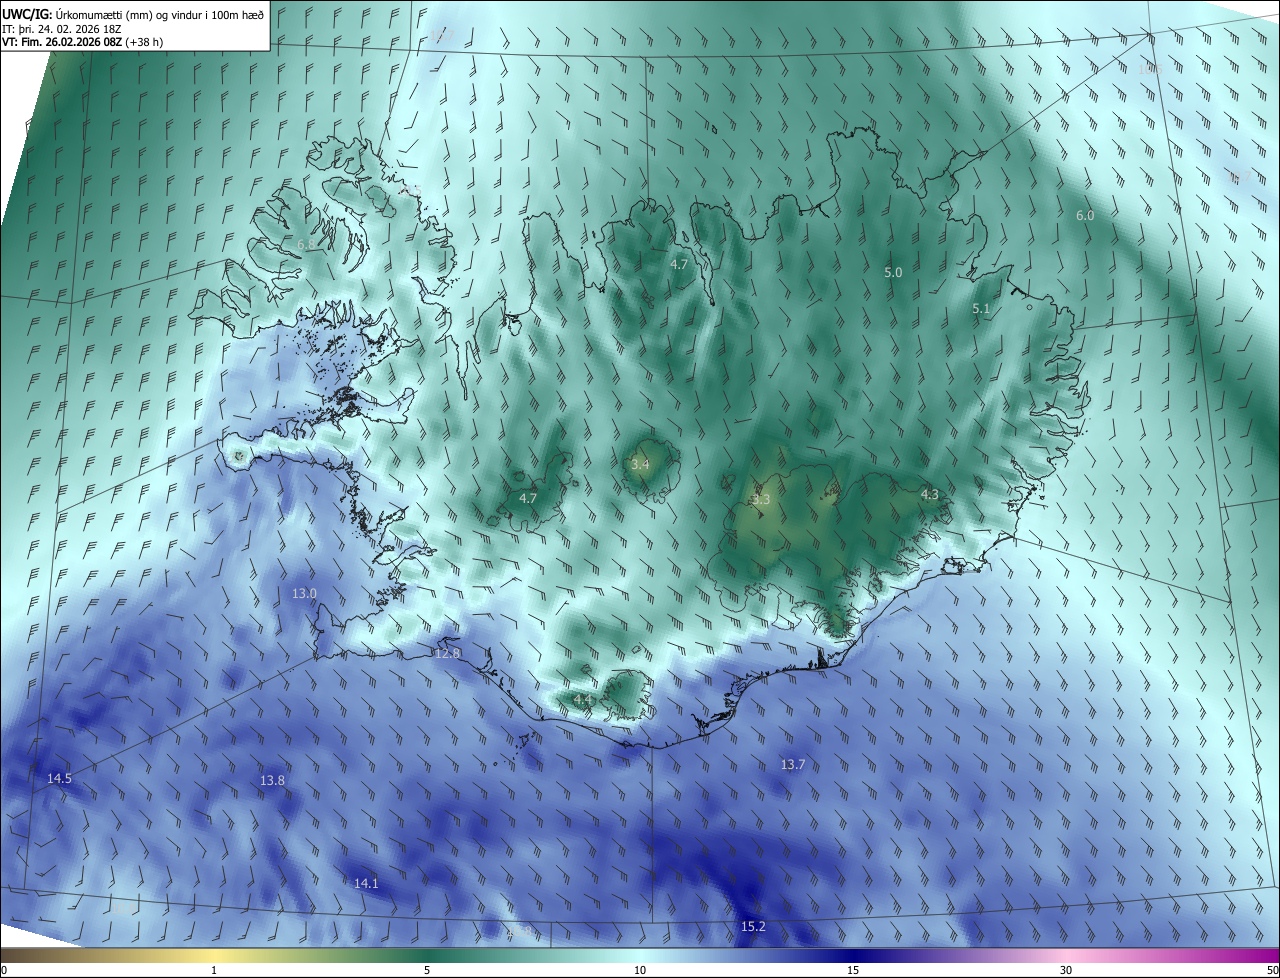Click the 5.0 value label on the map
This screenshot has height=978, width=1280.
click(x=893, y=272)
